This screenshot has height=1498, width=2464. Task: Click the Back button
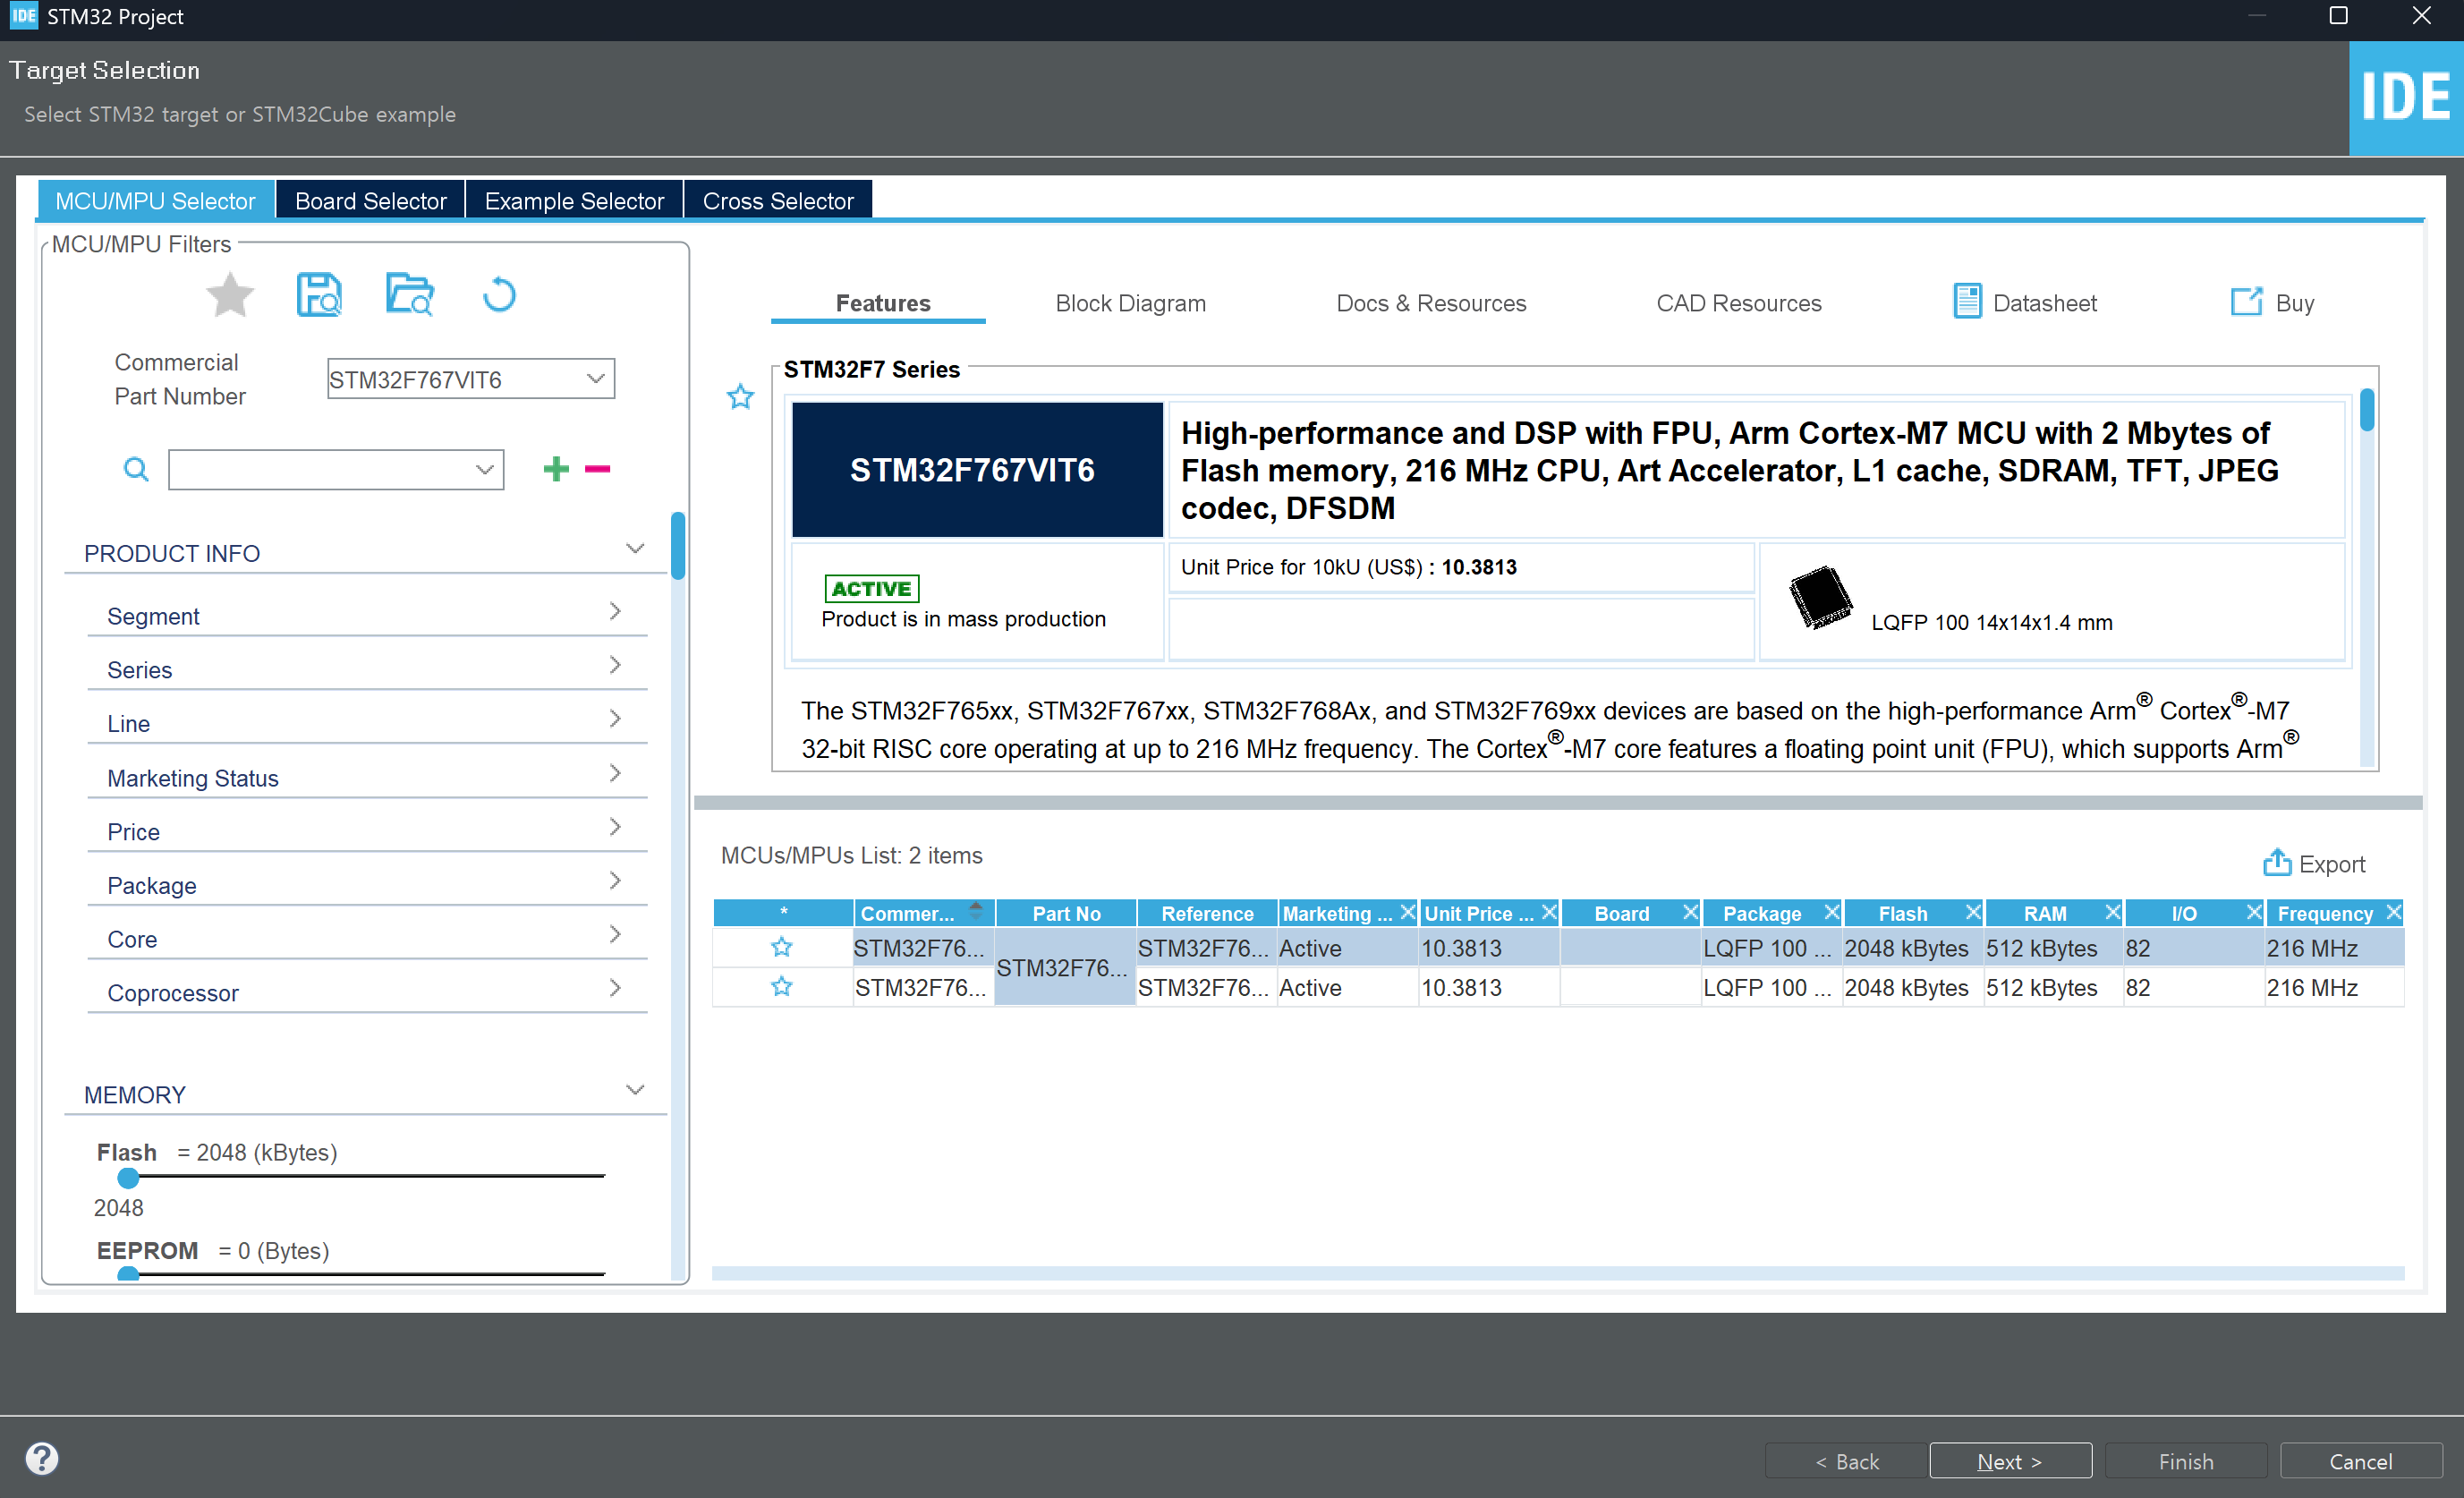pos(1846,1461)
